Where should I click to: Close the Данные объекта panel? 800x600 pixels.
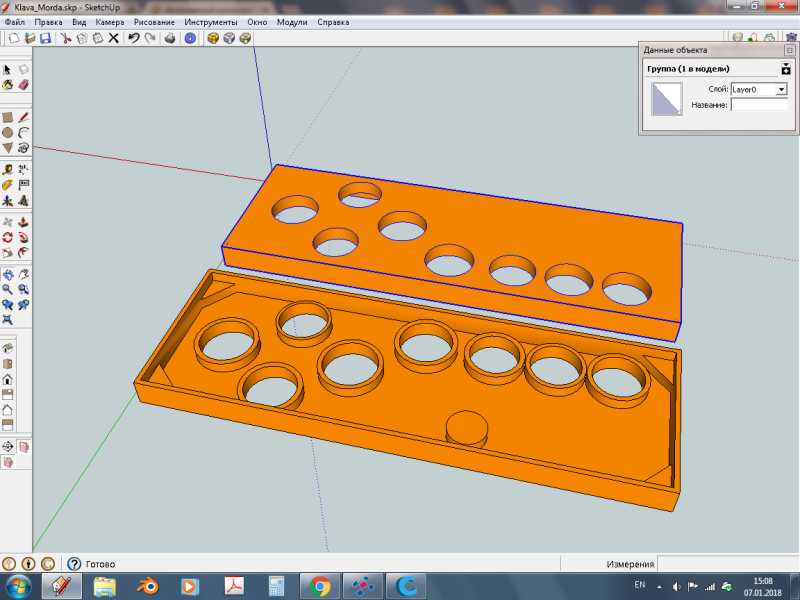coord(789,50)
